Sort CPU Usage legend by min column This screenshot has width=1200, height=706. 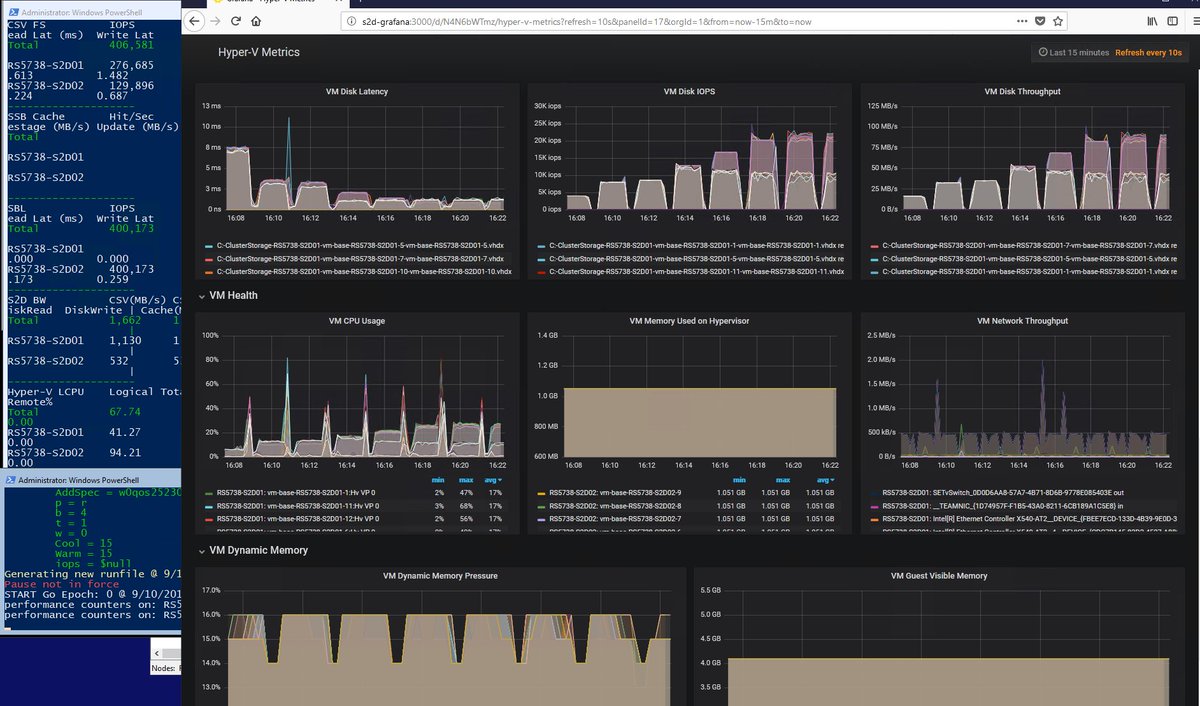tap(439, 480)
